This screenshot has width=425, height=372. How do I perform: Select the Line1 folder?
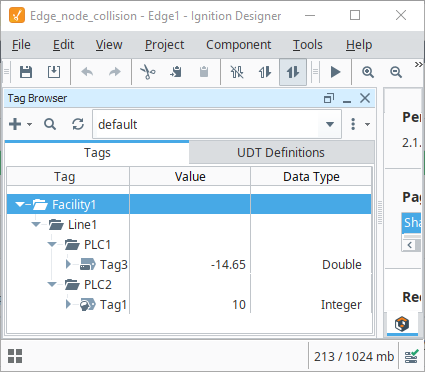(82, 224)
